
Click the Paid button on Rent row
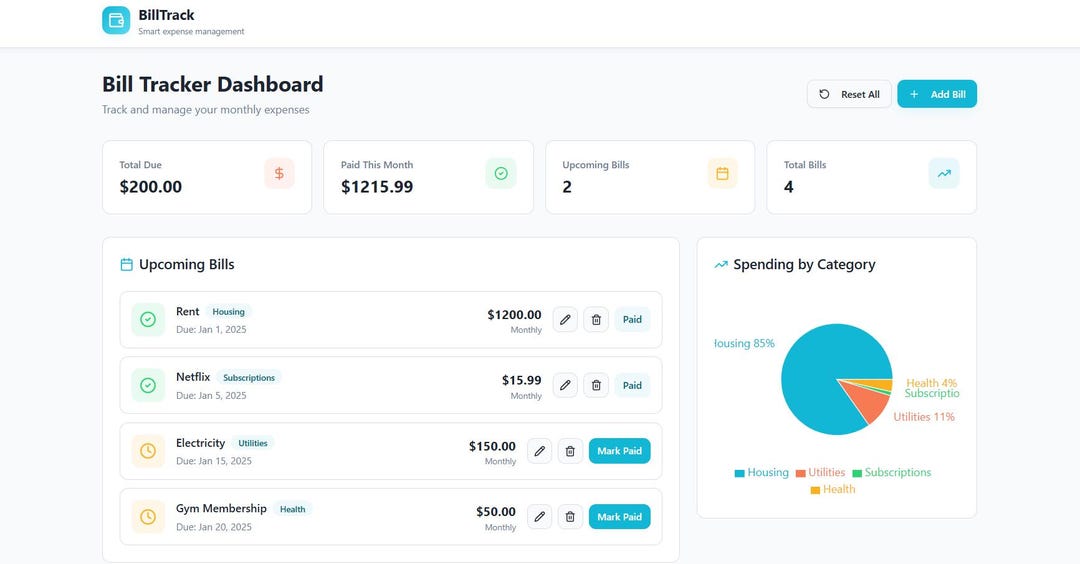(632, 320)
